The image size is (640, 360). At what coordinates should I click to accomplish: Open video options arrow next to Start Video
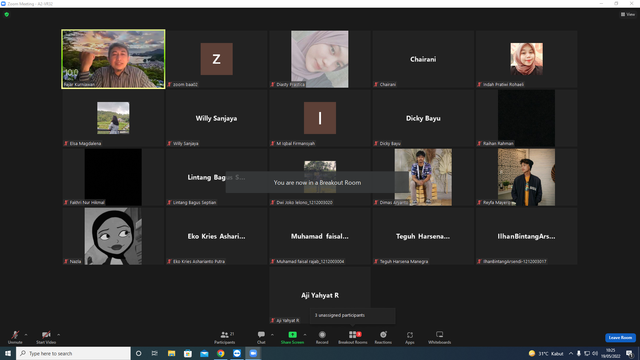(58, 335)
